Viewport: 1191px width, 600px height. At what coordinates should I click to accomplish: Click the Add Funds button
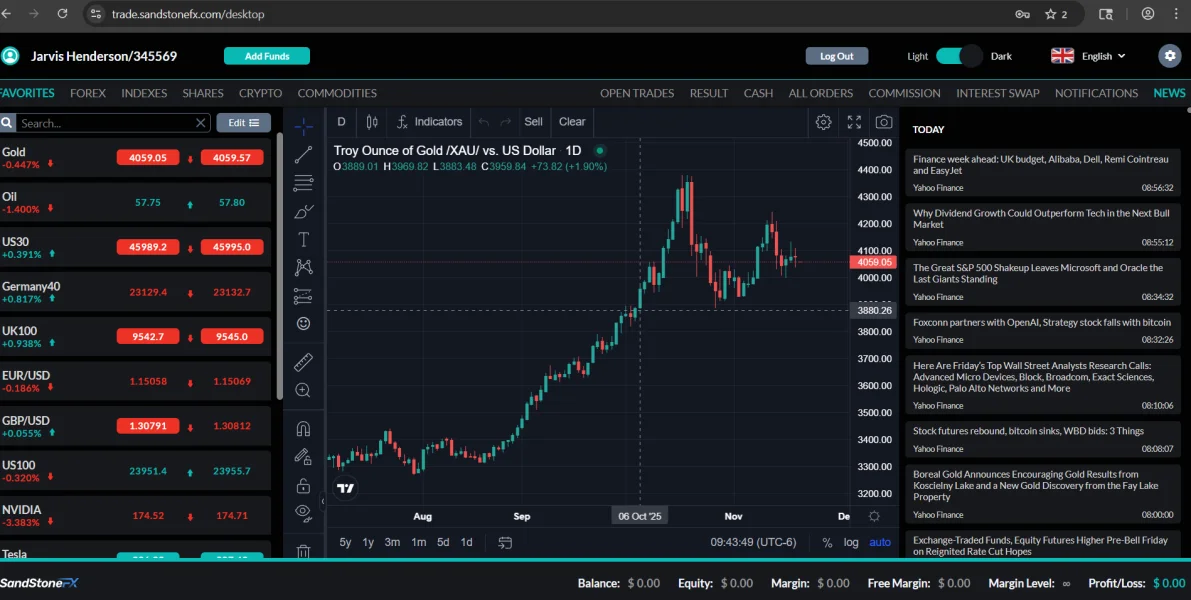267,56
